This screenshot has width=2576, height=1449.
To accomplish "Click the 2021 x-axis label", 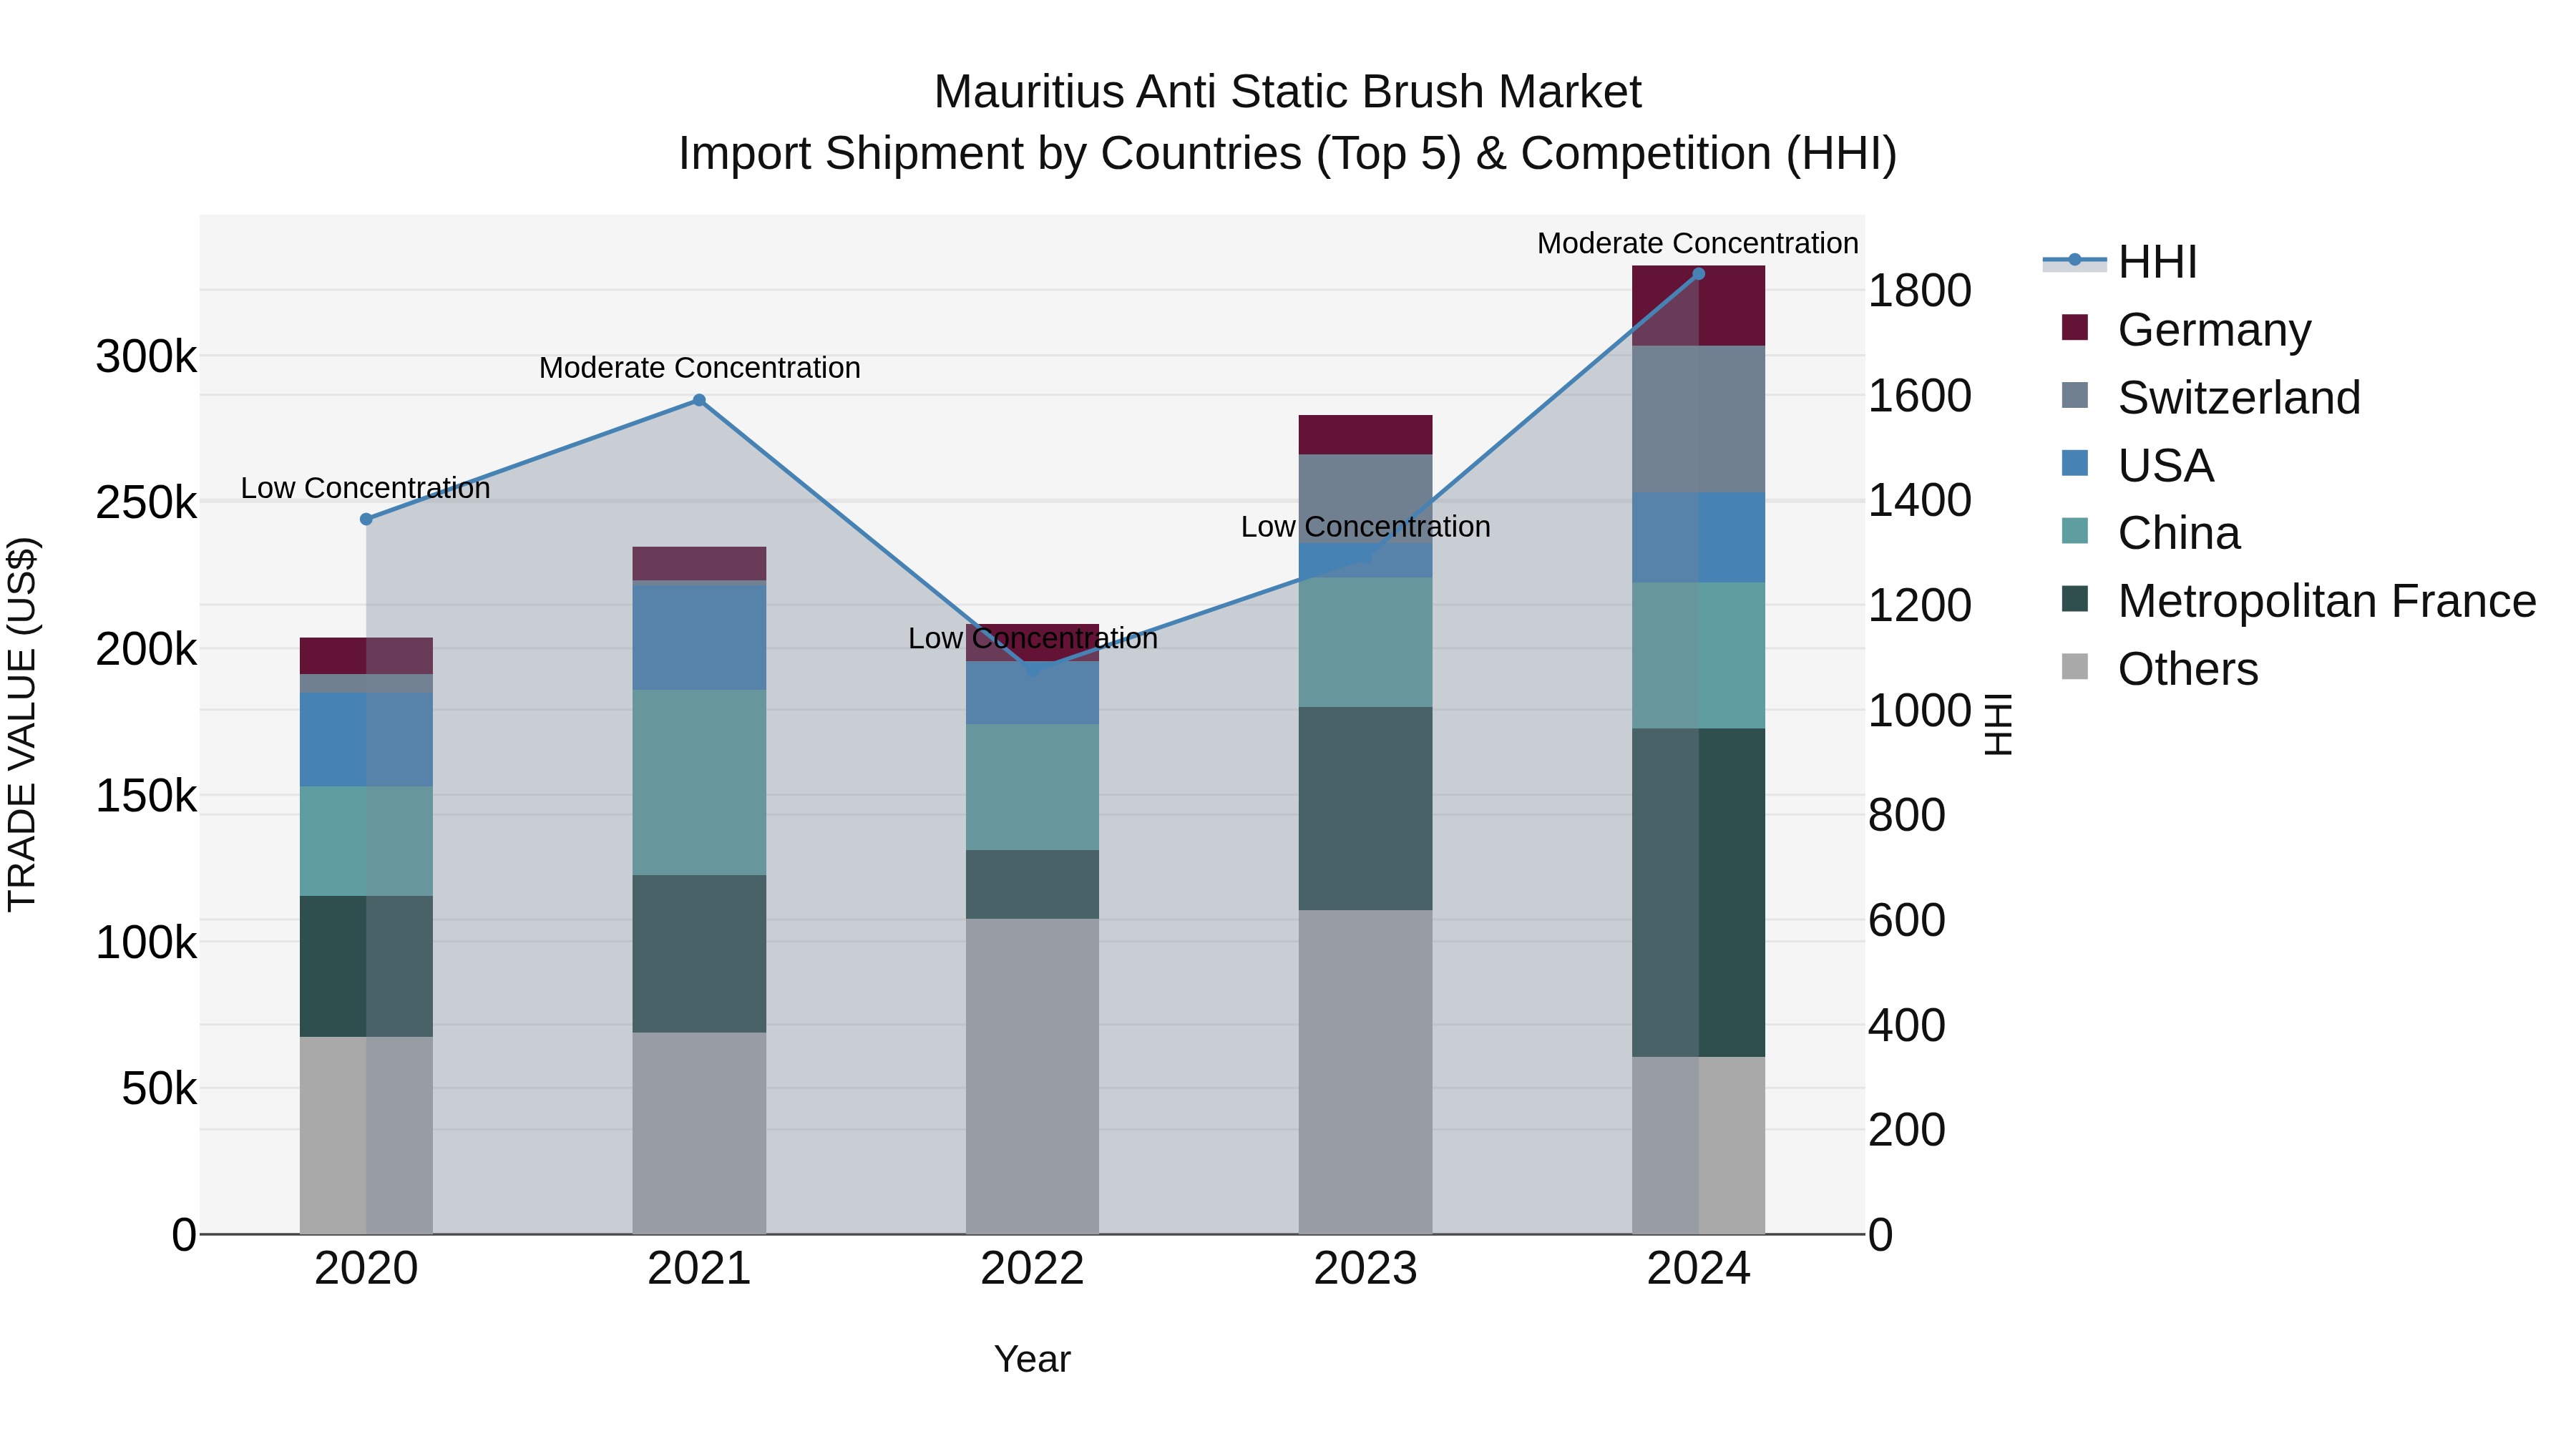I will point(699,1269).
